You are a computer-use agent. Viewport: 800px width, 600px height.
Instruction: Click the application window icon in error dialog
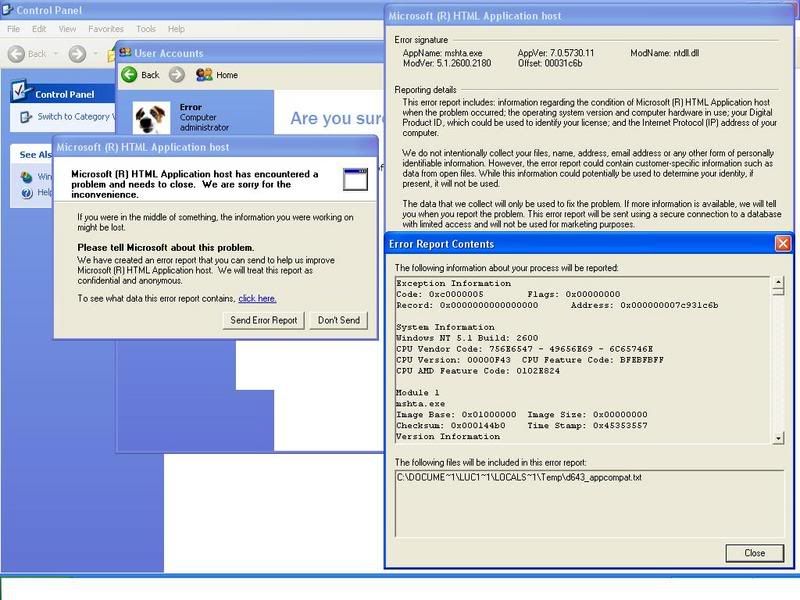[355, 179]
